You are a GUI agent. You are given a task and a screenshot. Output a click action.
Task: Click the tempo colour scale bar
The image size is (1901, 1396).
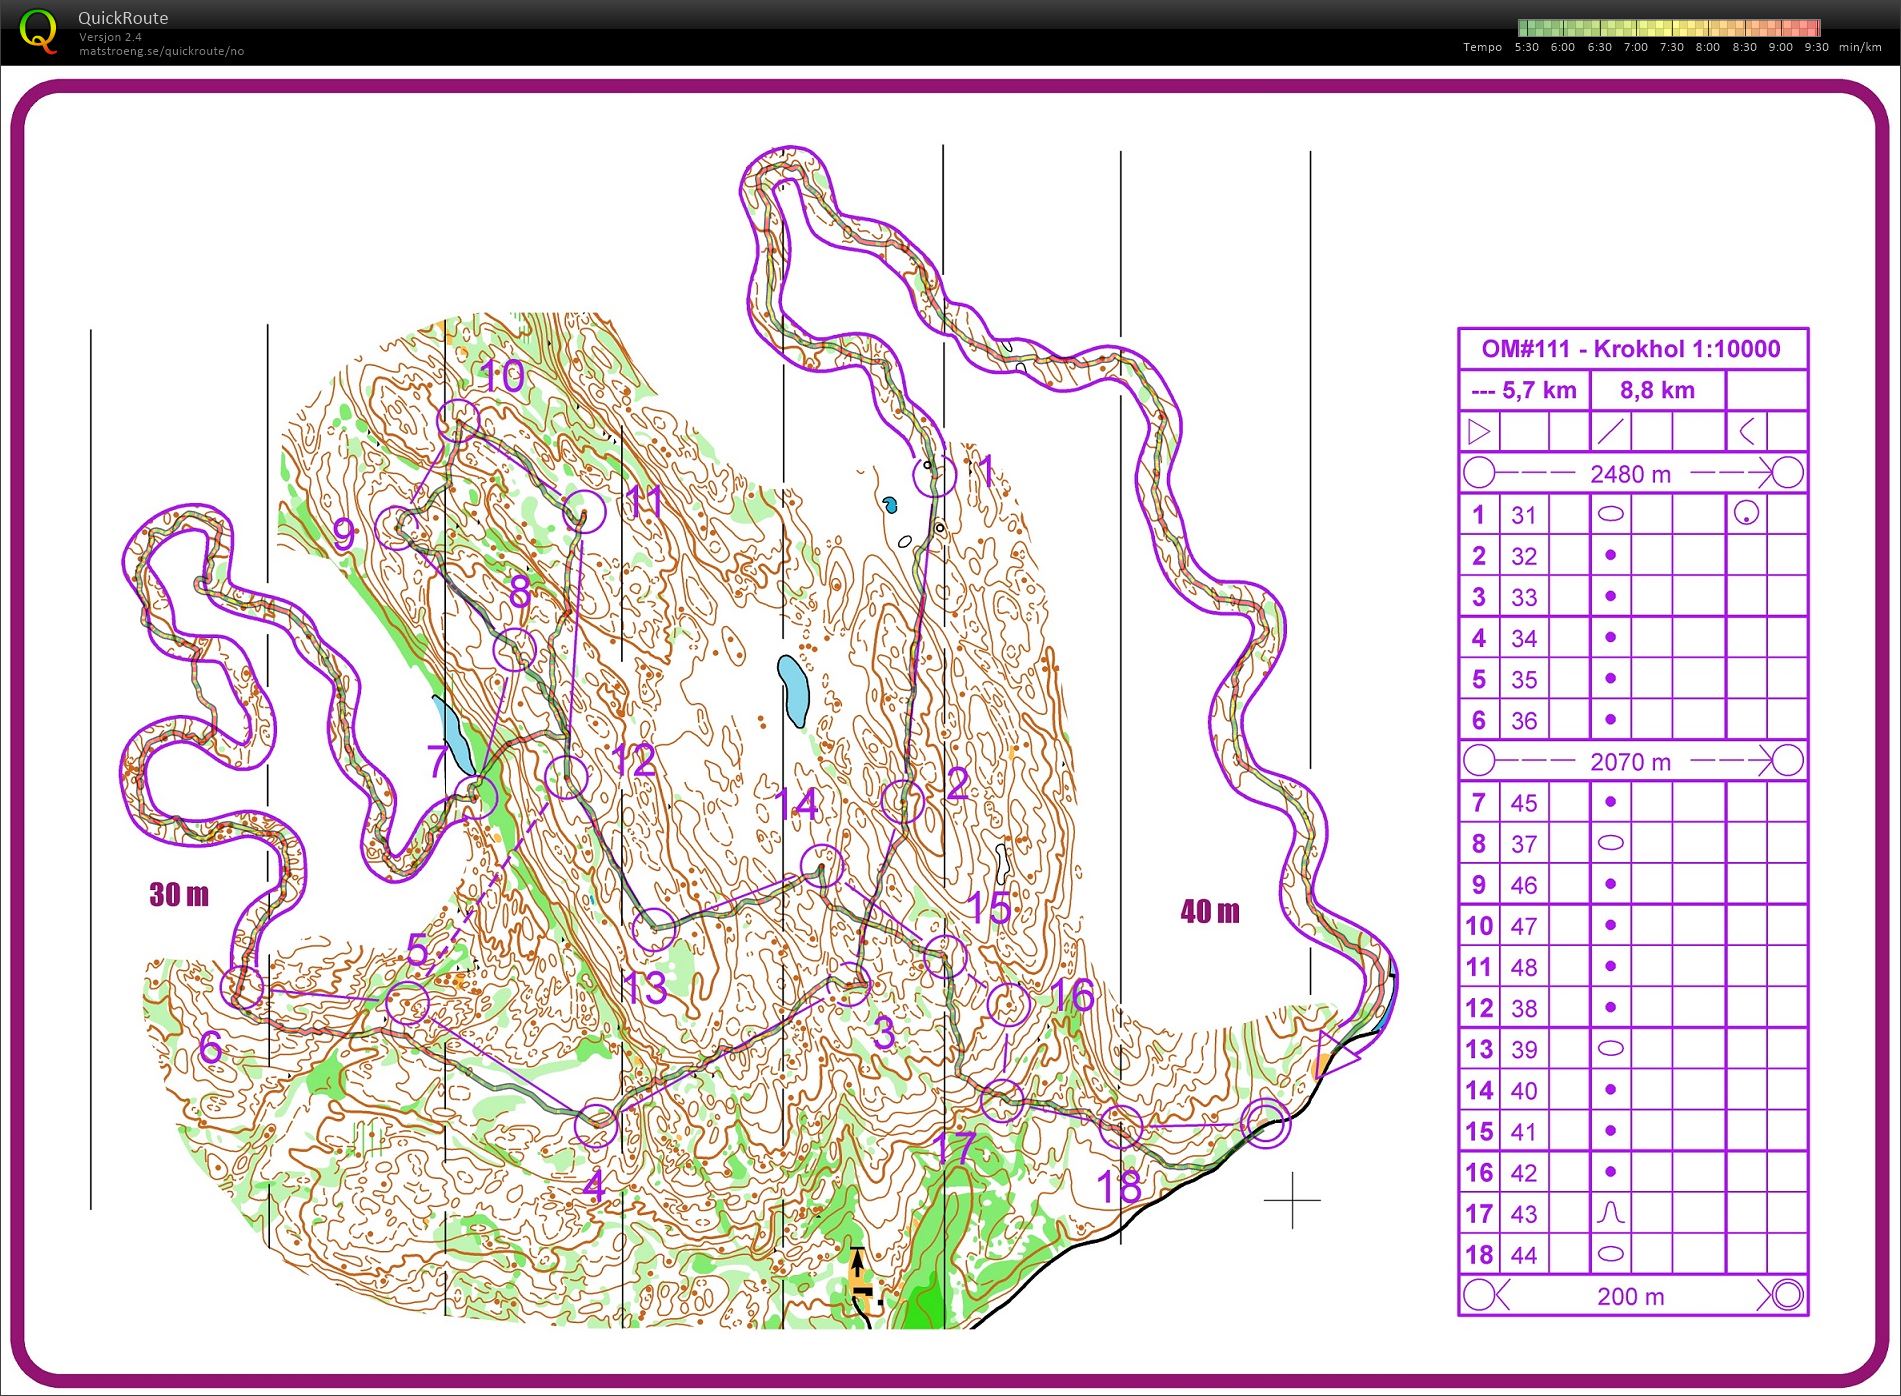(x=1668, y=28)
